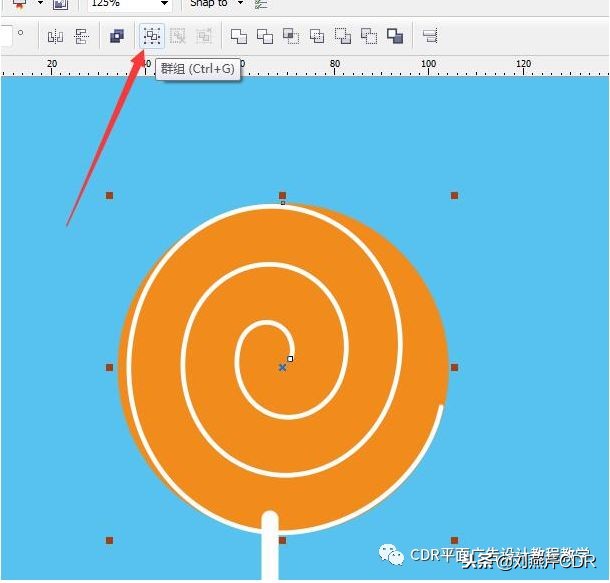Image resolution: width=610 pixels, height=583 pixels.
Task: Weld the selected shapes together
Action: (239, 36)
